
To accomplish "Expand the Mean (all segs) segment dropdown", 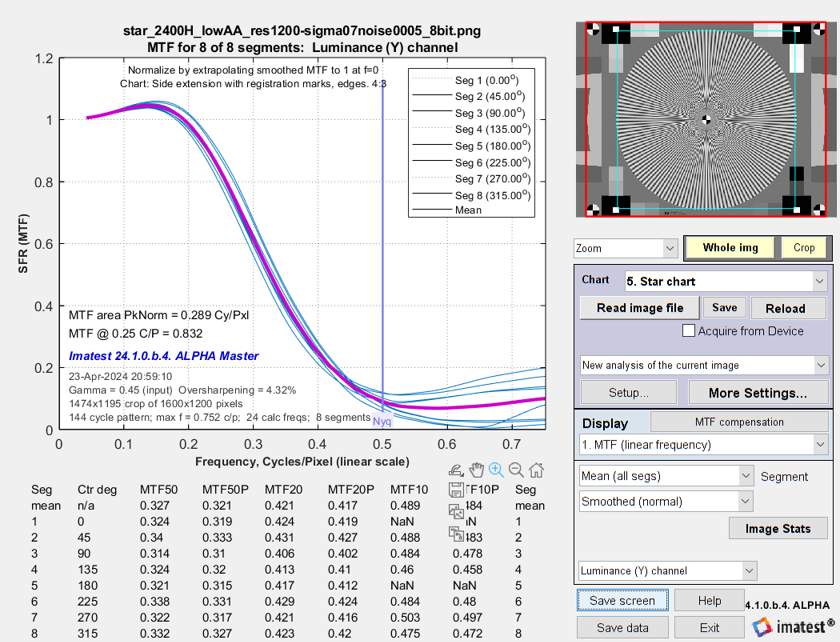I will (x=666, y=476).
